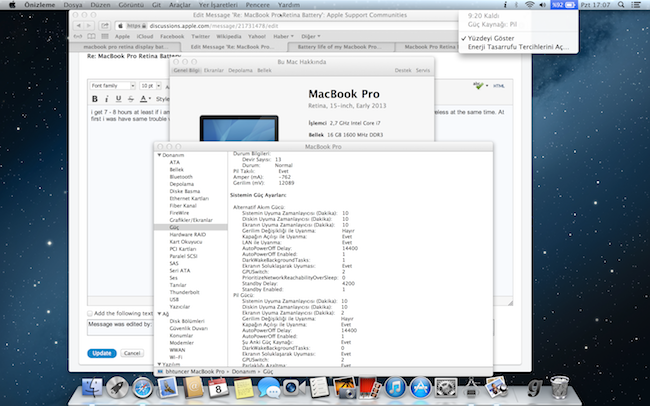Screen dimensions: 650x406
Task: Open Font family dropdown
Action: coord(113,85)
